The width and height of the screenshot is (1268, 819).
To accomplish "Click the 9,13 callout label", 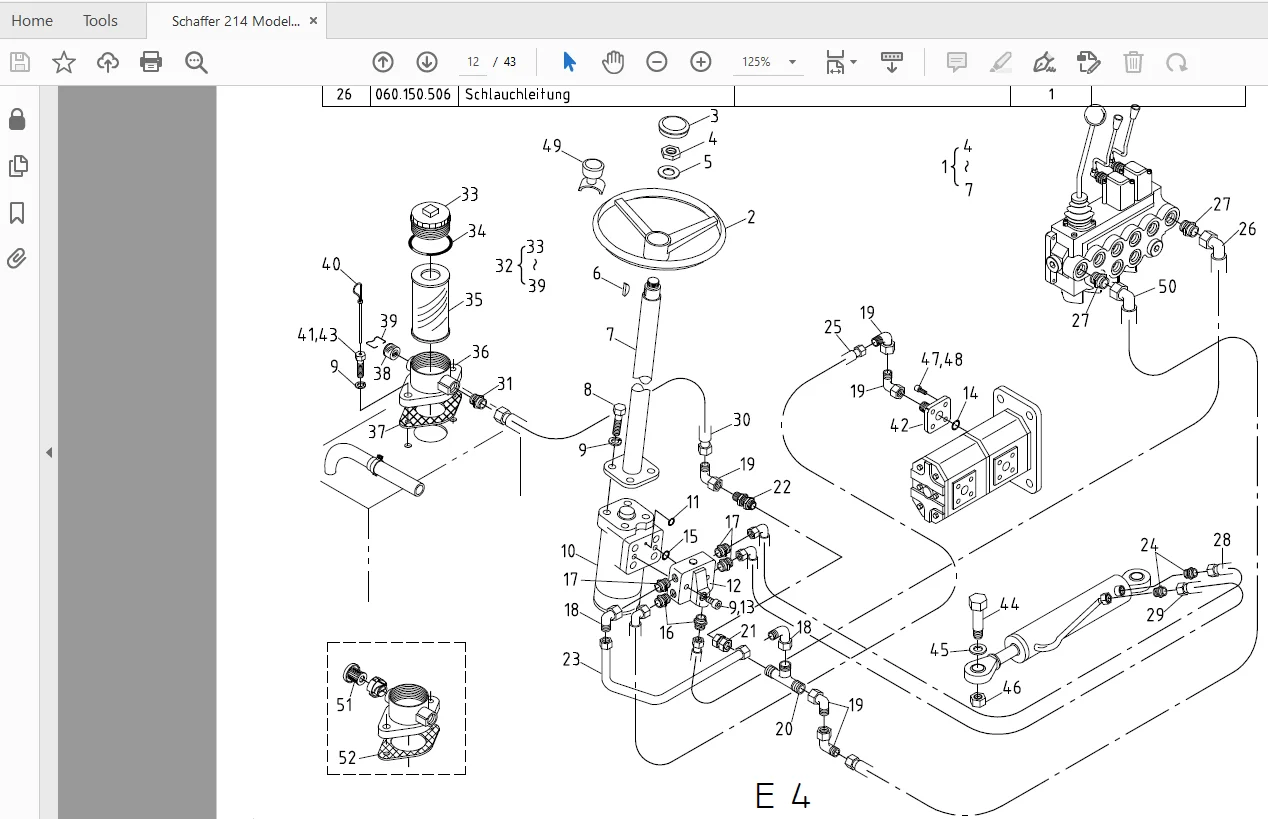I will [x=744, y=606].
